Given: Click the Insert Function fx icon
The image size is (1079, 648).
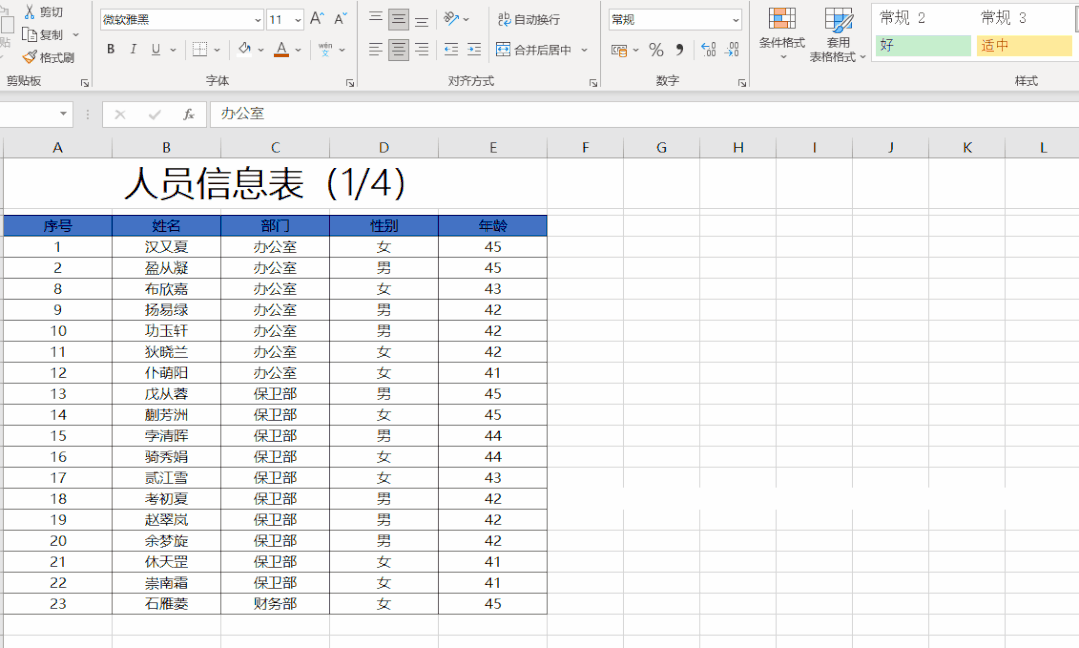Looking at the screenshot, I should click(188, 114).
